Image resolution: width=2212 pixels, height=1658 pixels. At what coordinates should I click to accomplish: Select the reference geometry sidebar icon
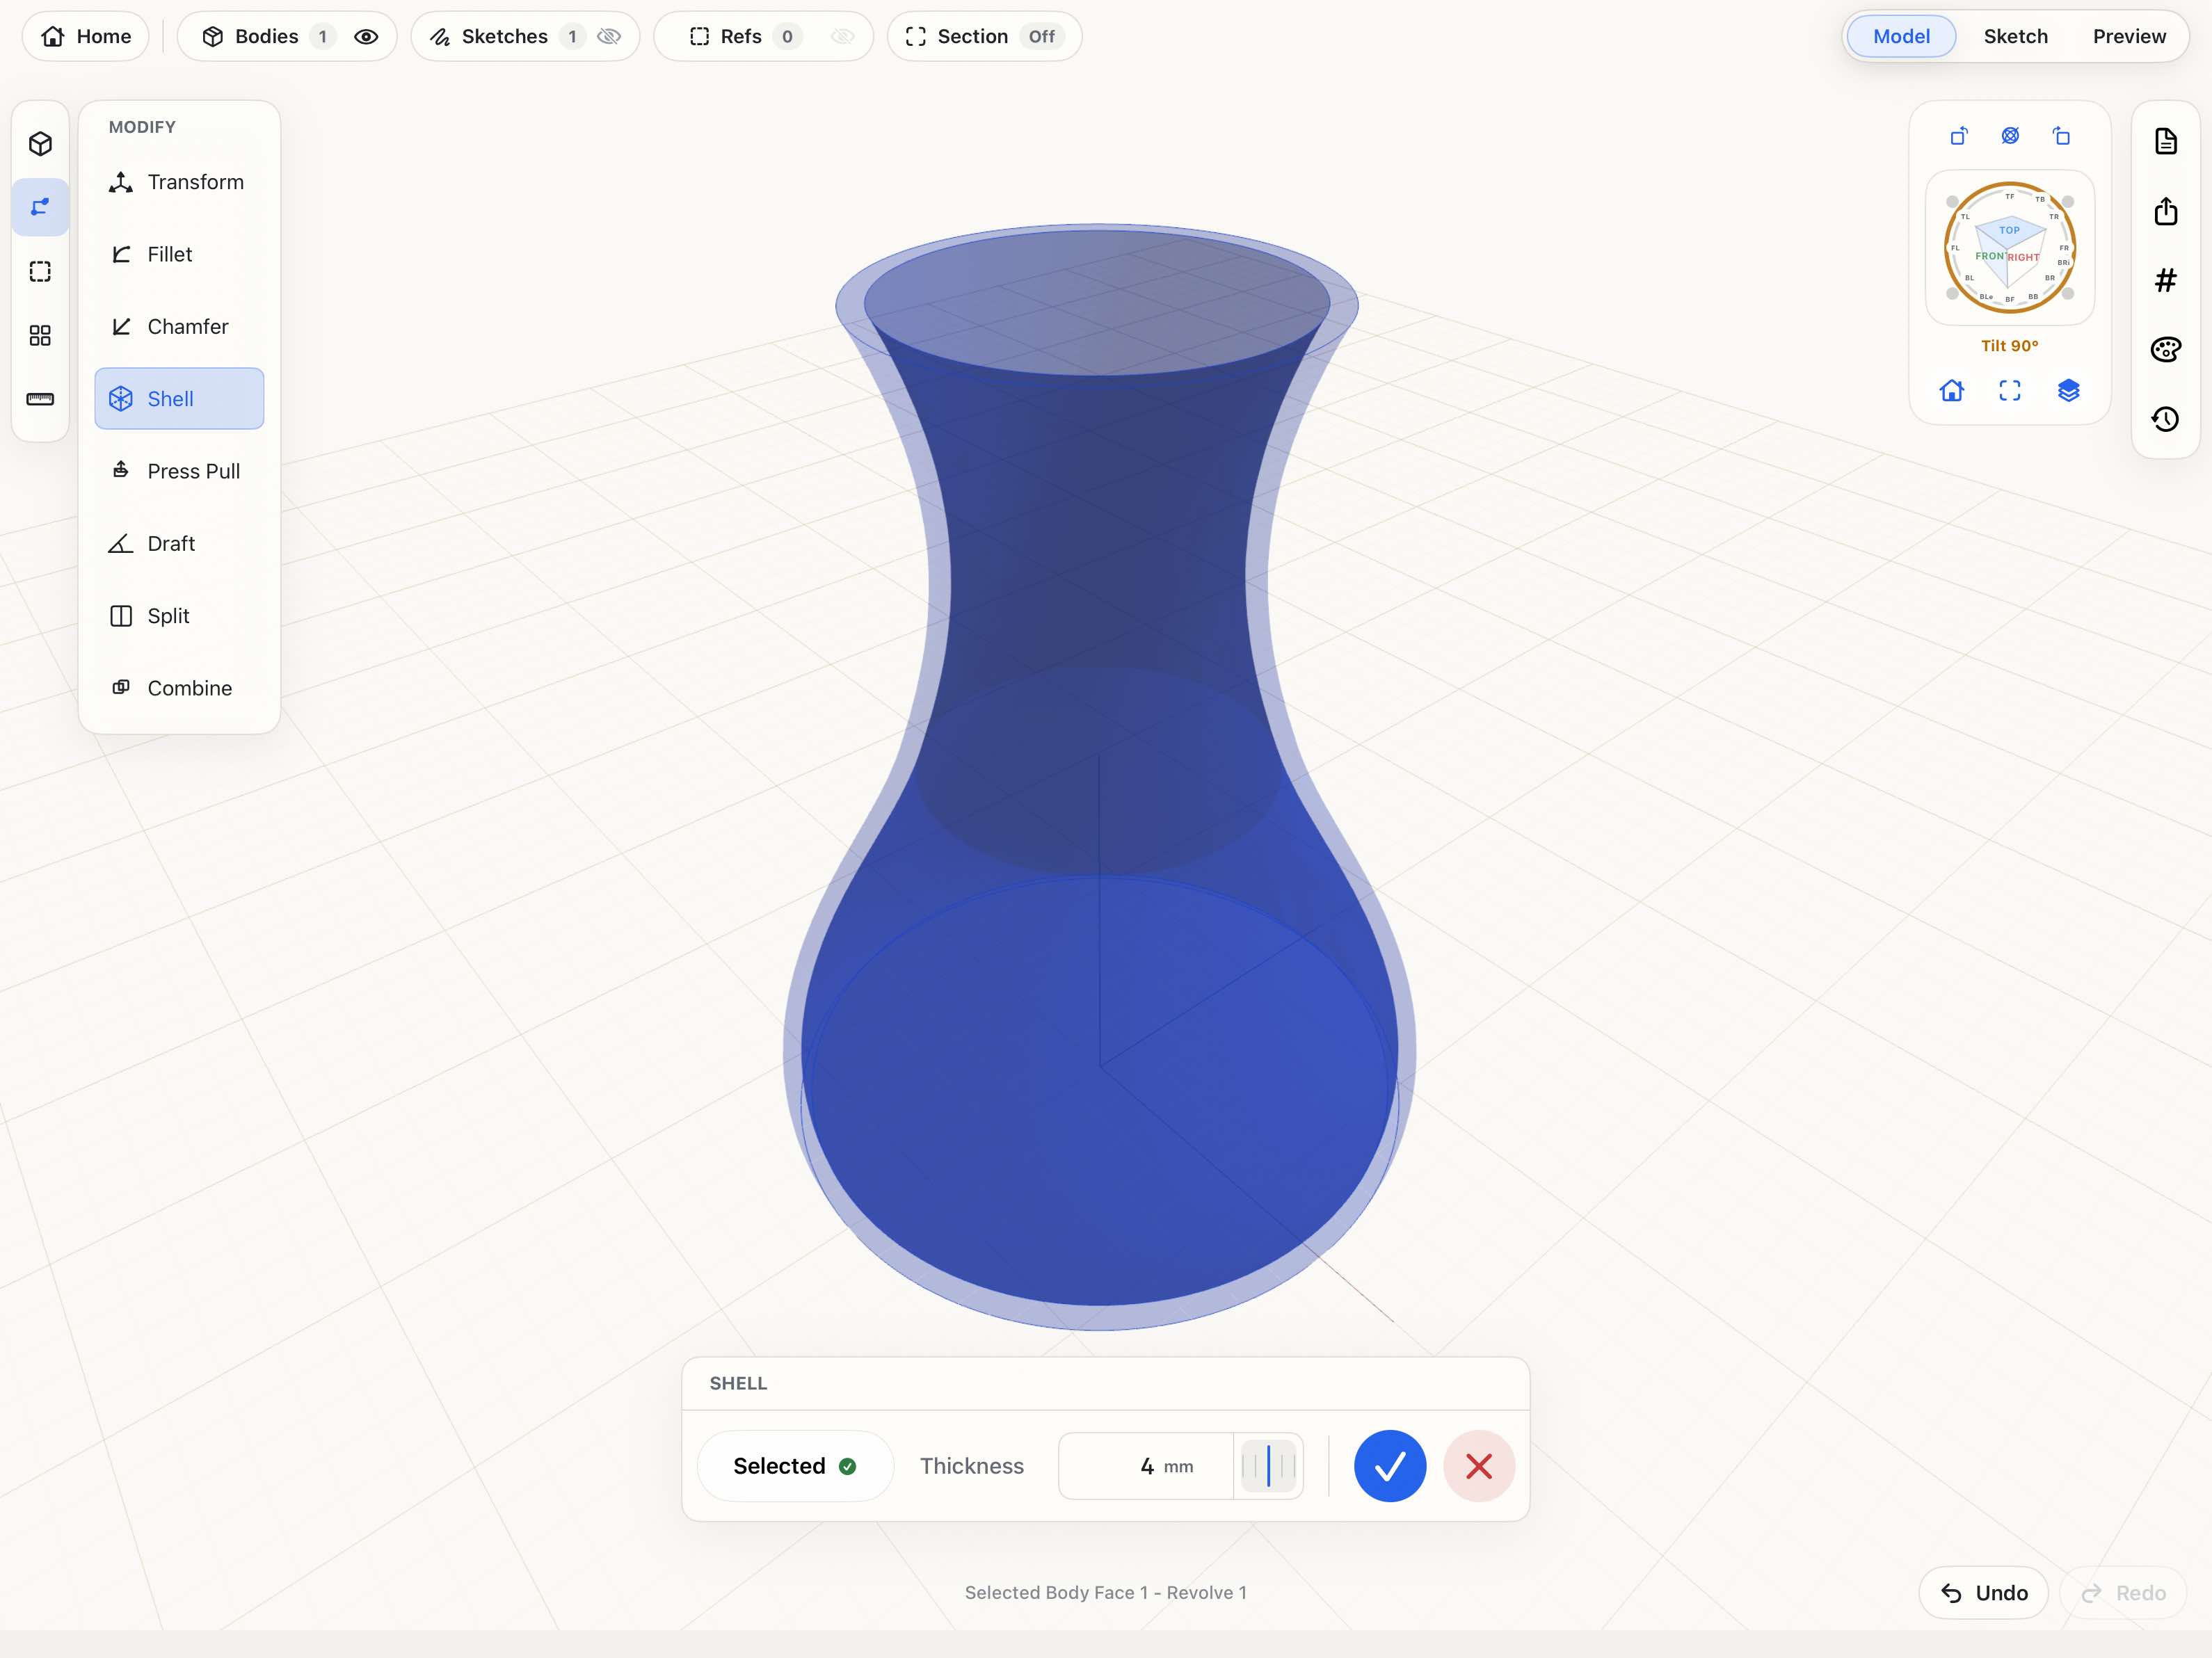tap(40, 271)
